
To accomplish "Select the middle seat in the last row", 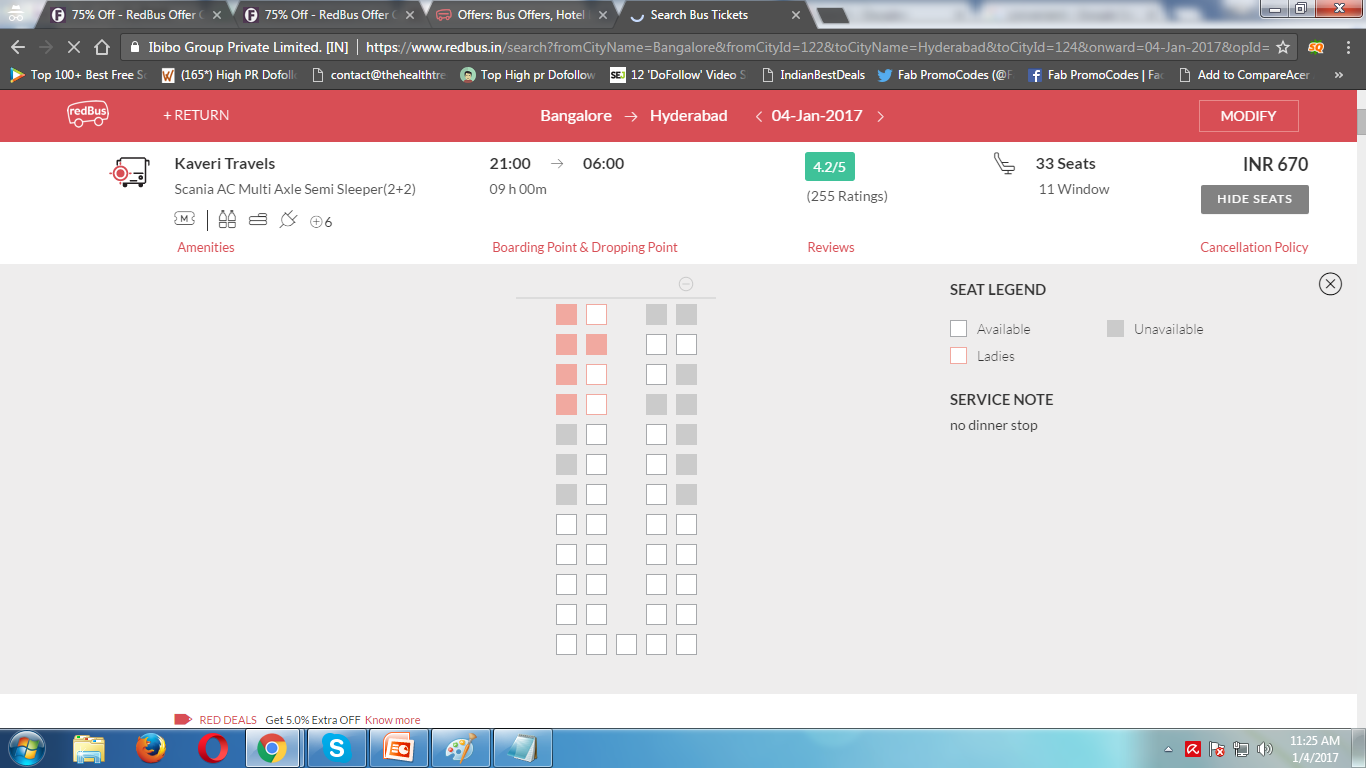I will pyautogui.click(x=626, y=644).
